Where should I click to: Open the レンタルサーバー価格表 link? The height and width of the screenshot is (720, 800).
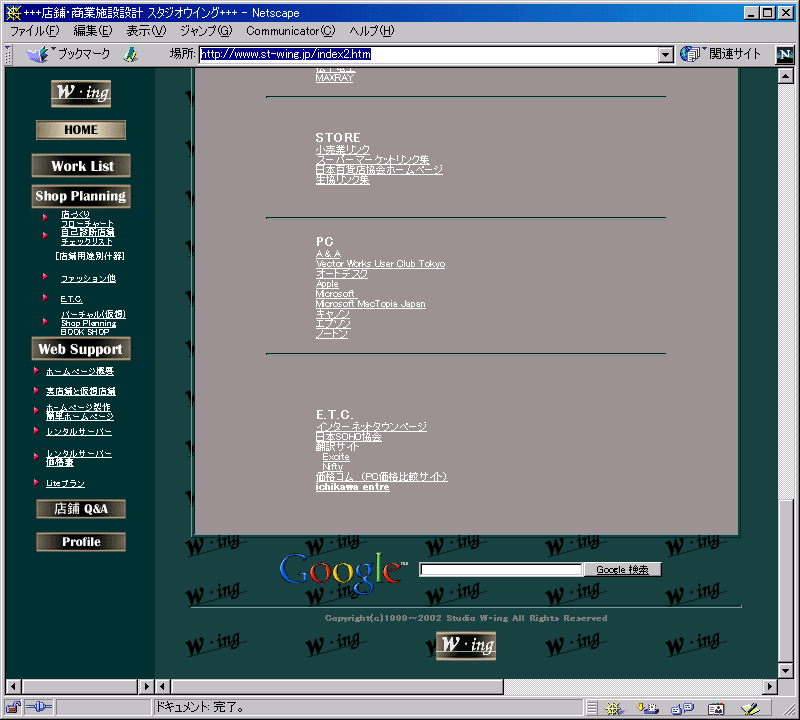(79, 458)
